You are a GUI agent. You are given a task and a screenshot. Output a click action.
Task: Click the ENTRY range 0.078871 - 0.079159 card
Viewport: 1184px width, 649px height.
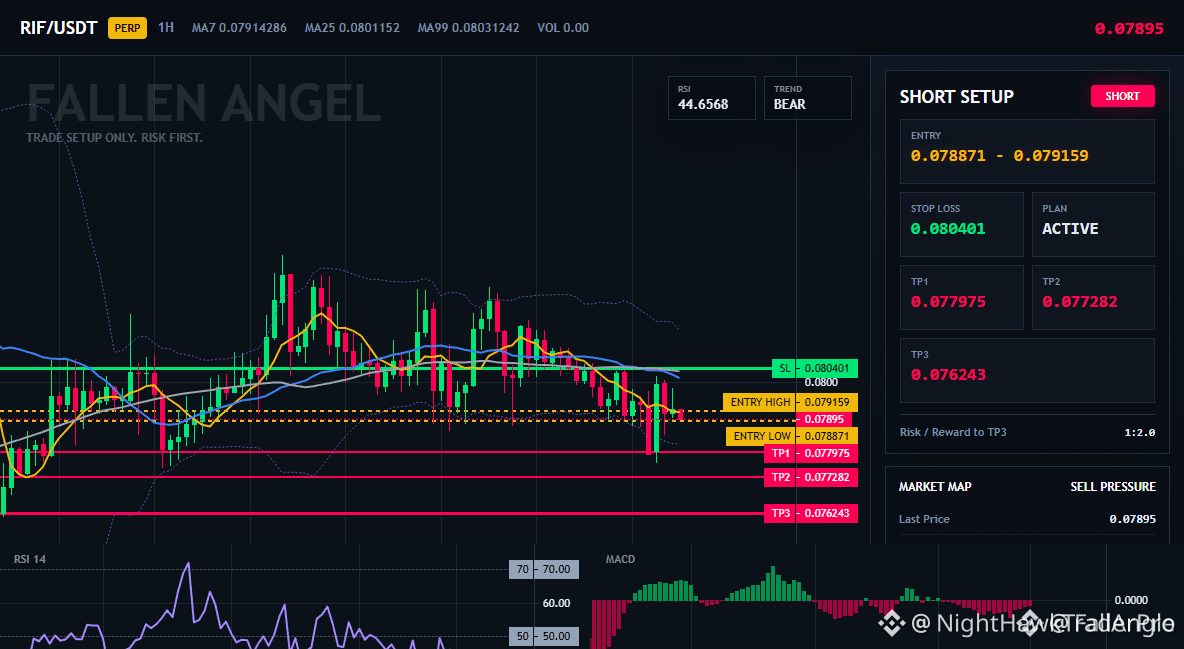(x=1027, y=151)
